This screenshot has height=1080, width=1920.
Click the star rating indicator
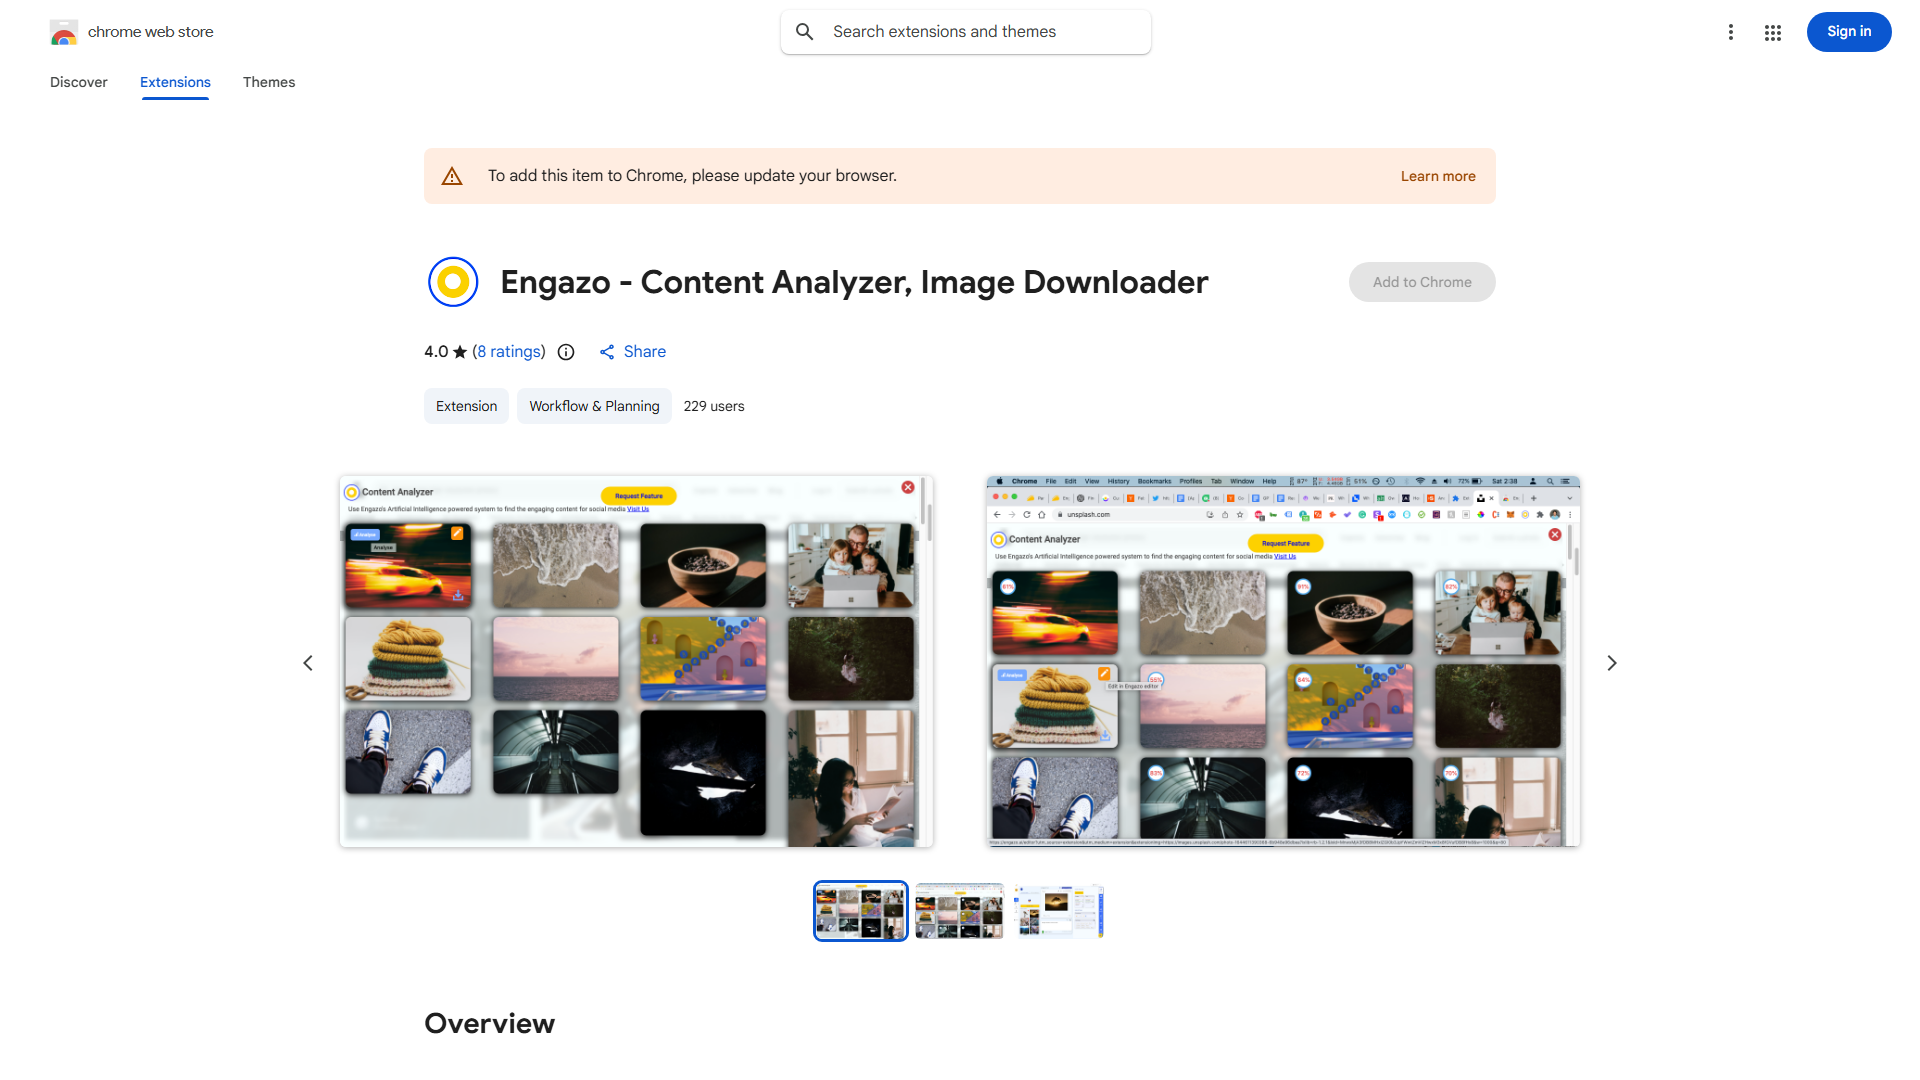(x=460, y=351)
